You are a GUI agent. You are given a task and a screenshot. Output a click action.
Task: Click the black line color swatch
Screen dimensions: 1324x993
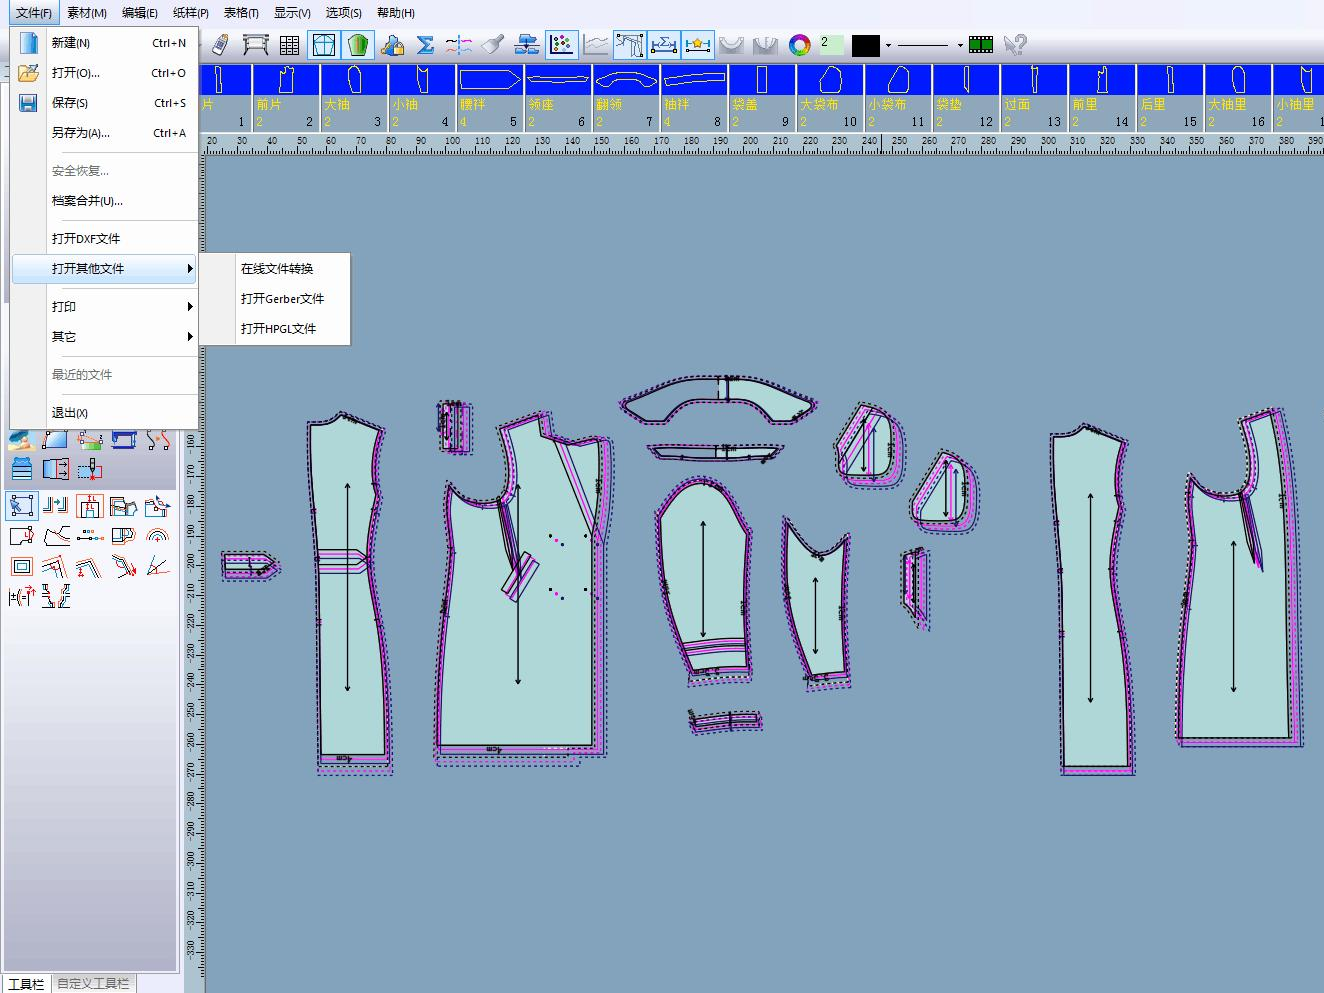[866, 45]
